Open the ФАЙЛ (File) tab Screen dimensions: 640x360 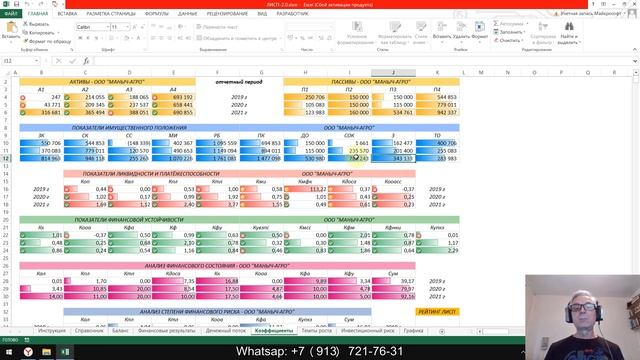[11, 13]
